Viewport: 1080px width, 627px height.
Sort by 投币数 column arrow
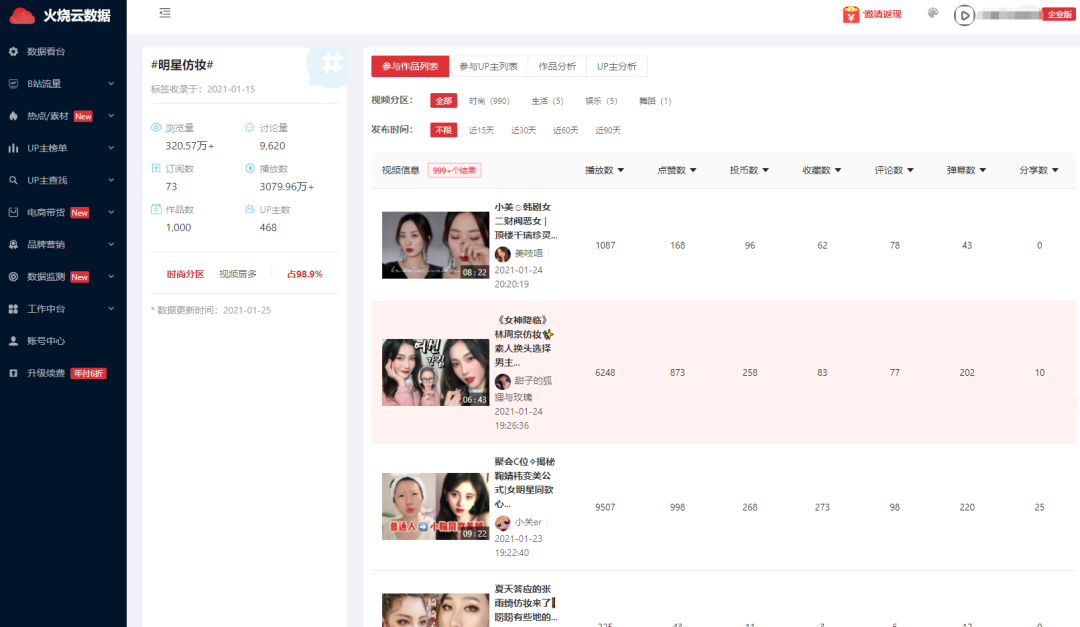(x=765, y=170)
